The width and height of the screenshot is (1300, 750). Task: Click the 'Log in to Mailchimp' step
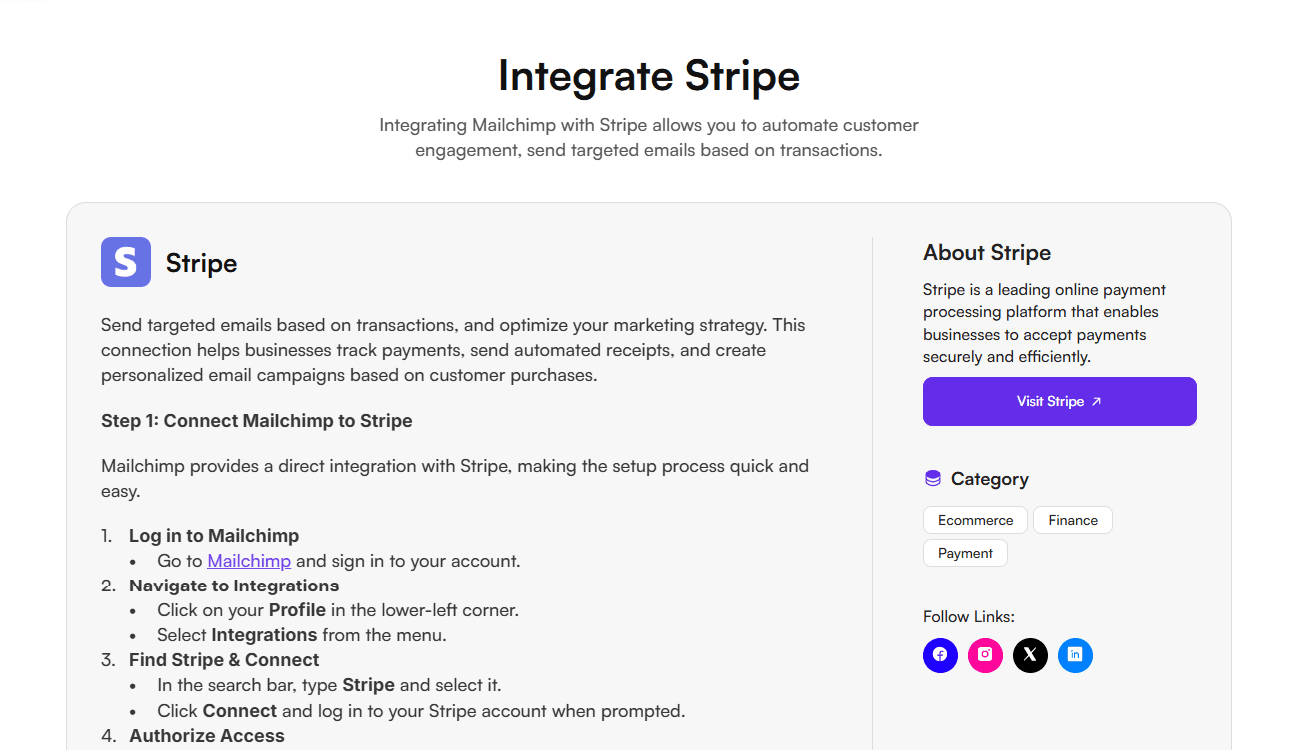[214, 536]
